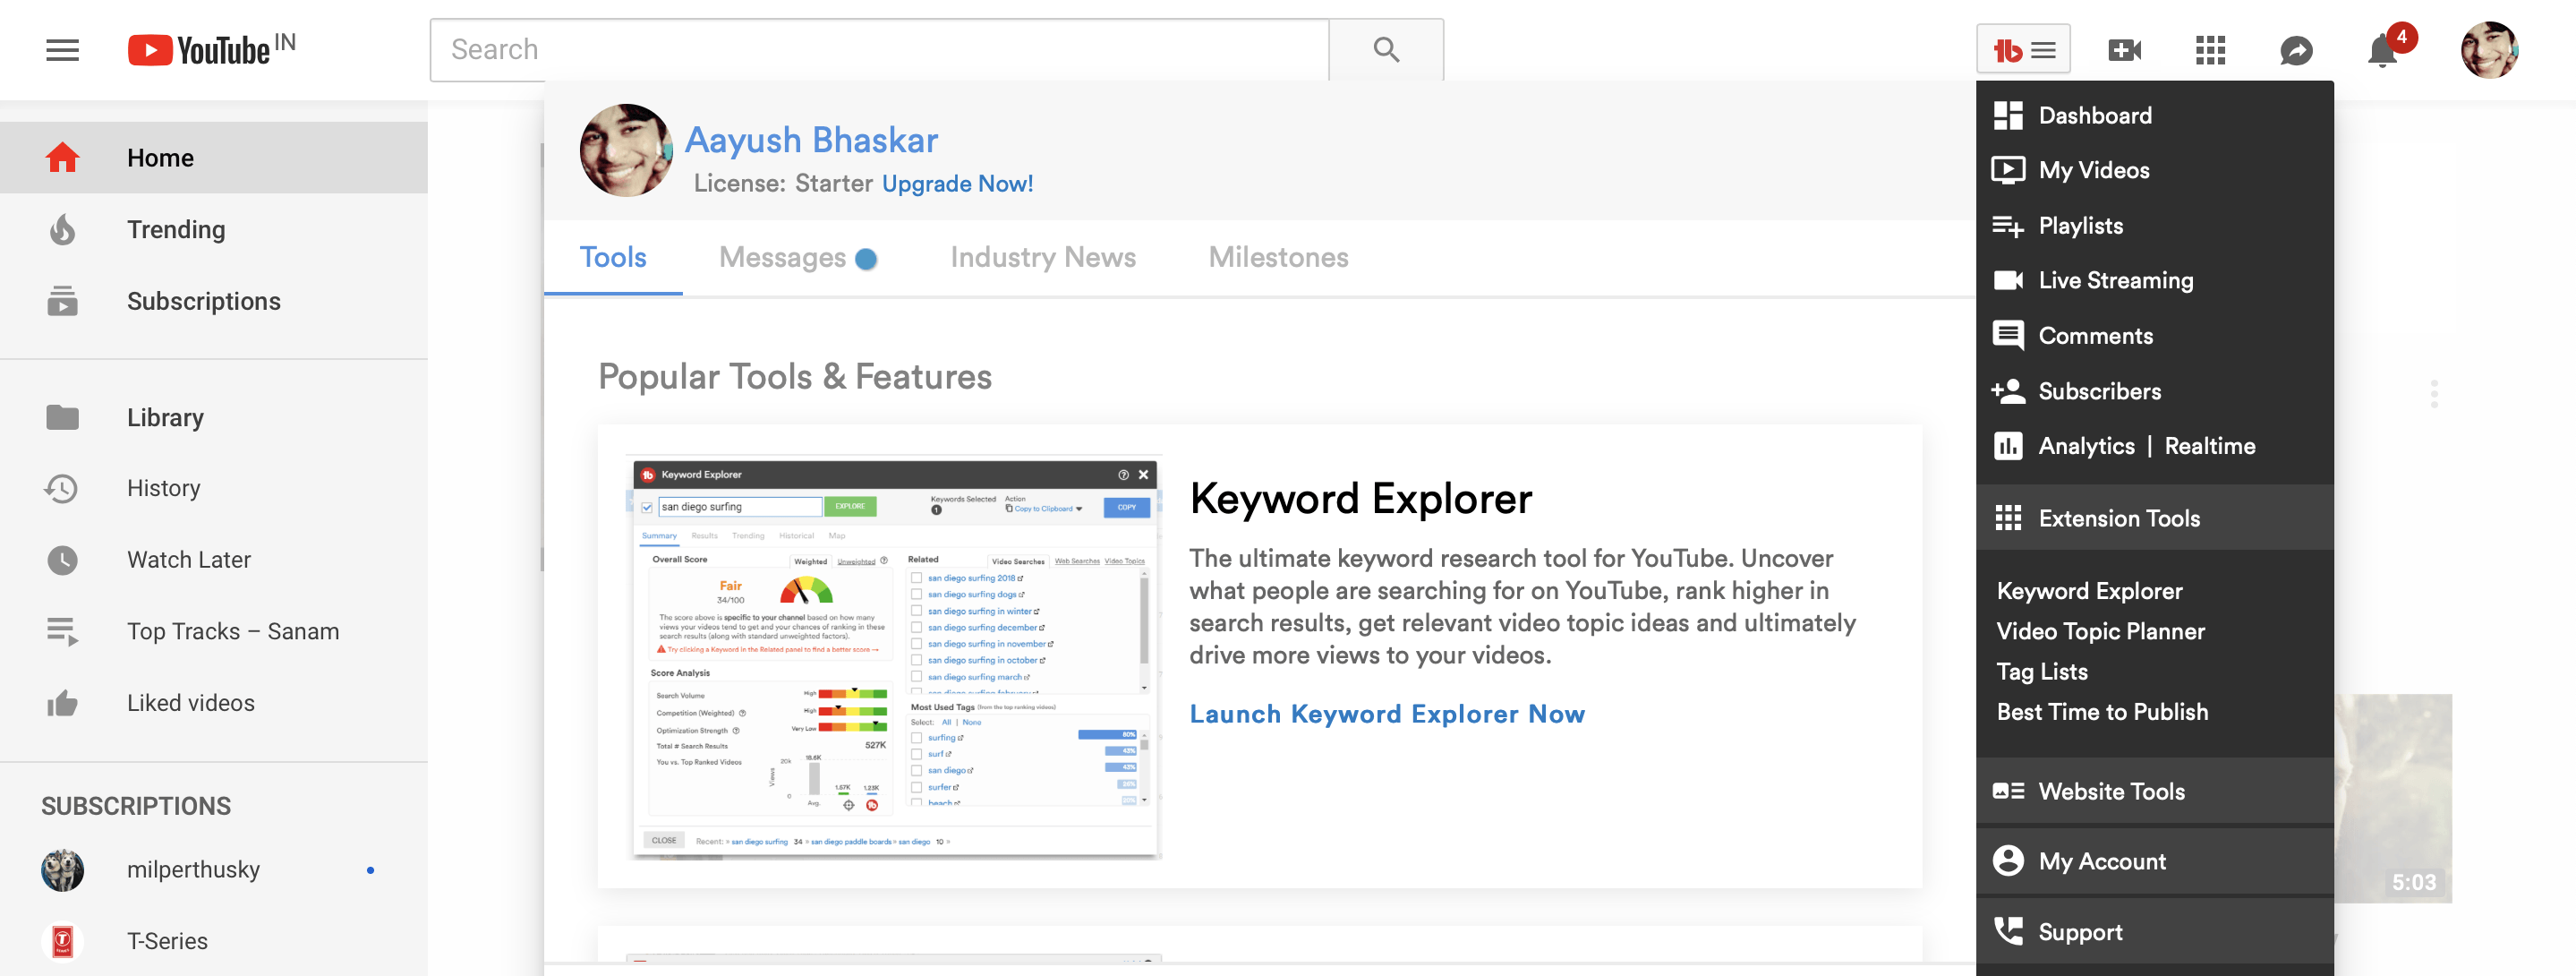Click the Website Tools icon
2576x976 pixels.
(2008, 791)
